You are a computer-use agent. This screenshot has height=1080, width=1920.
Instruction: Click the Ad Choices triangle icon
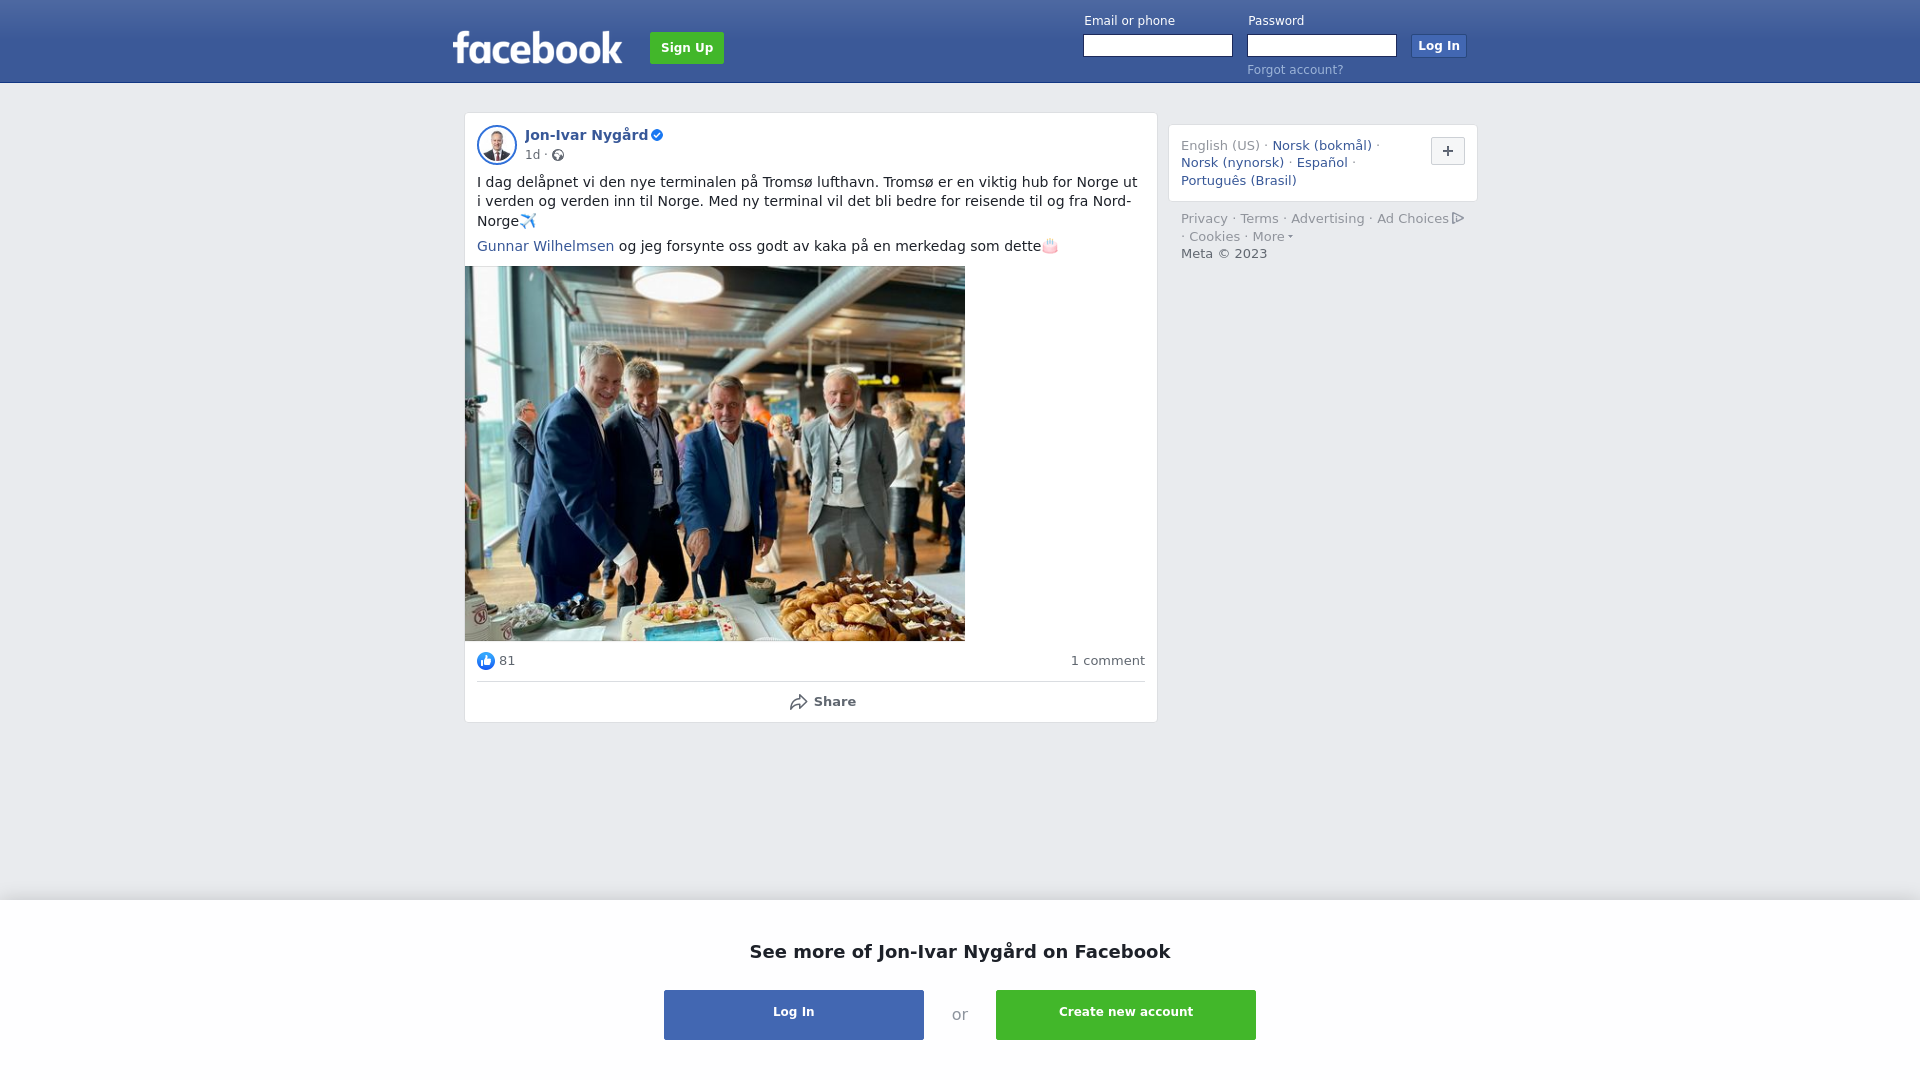[x=1458, y=218]
